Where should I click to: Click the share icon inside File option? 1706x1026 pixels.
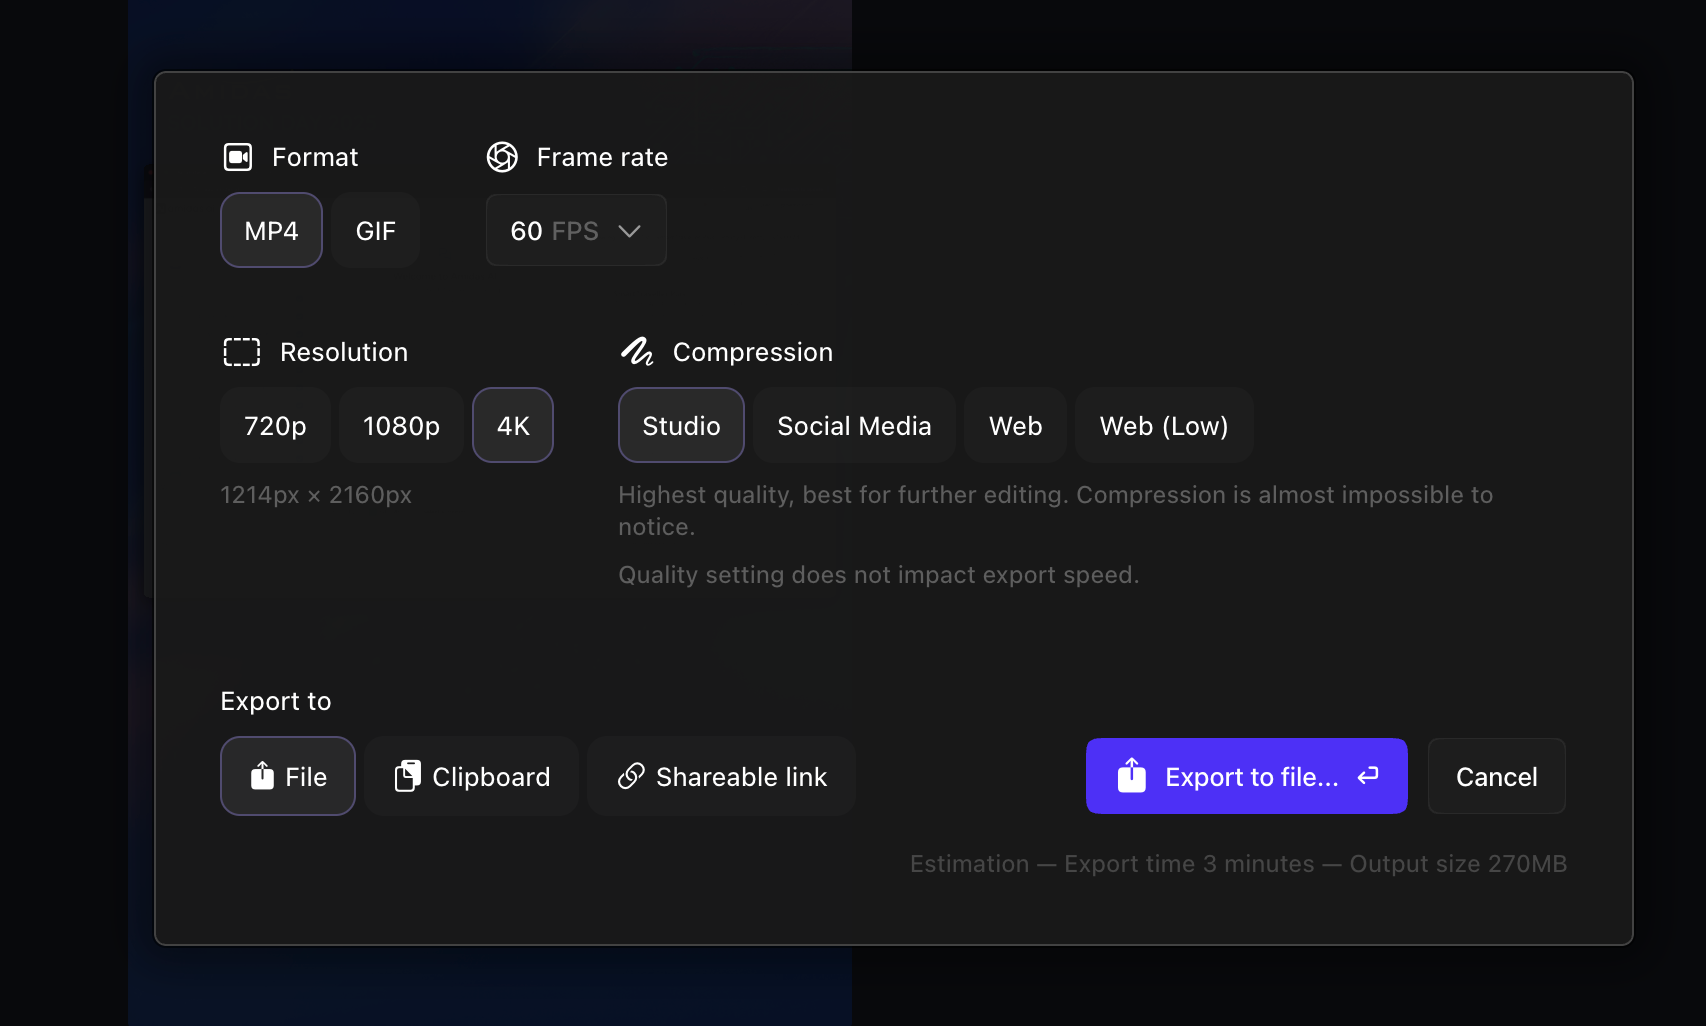pos(262,776)
